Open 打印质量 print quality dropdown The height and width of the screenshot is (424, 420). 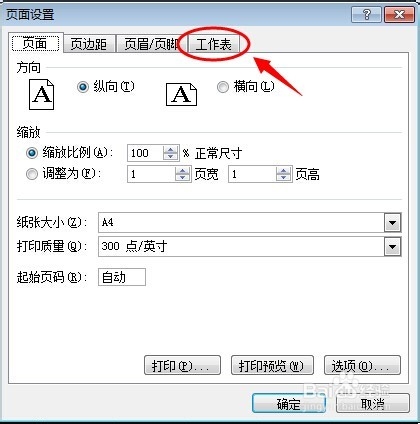click(392, 247)
